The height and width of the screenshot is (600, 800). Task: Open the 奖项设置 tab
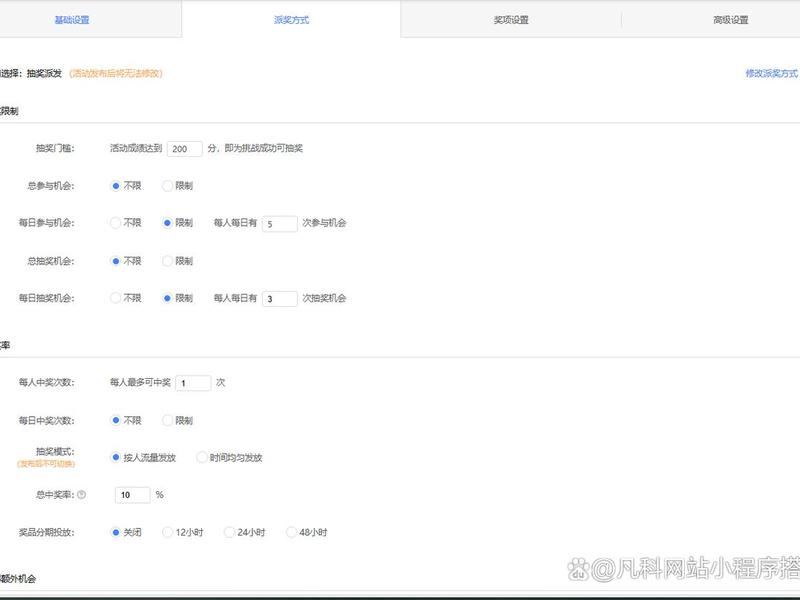tap(511, 20)
